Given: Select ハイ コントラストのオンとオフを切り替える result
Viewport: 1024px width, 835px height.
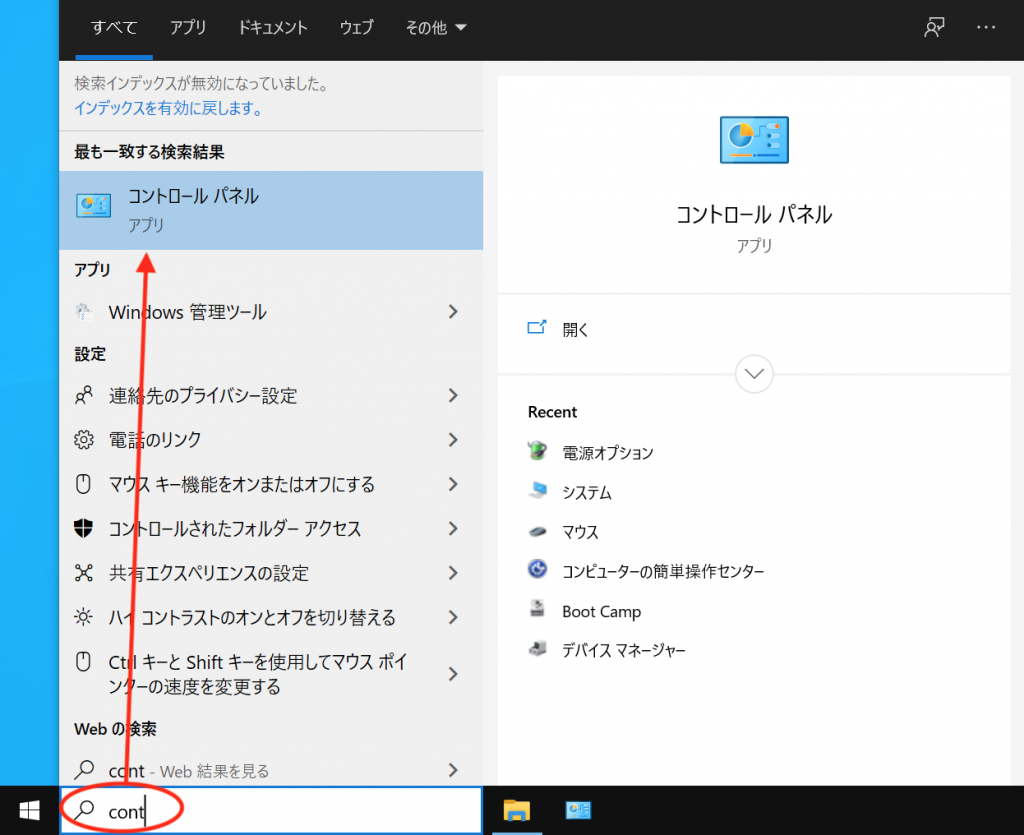Looking at the screenshot, I should [x=271, y=618].
